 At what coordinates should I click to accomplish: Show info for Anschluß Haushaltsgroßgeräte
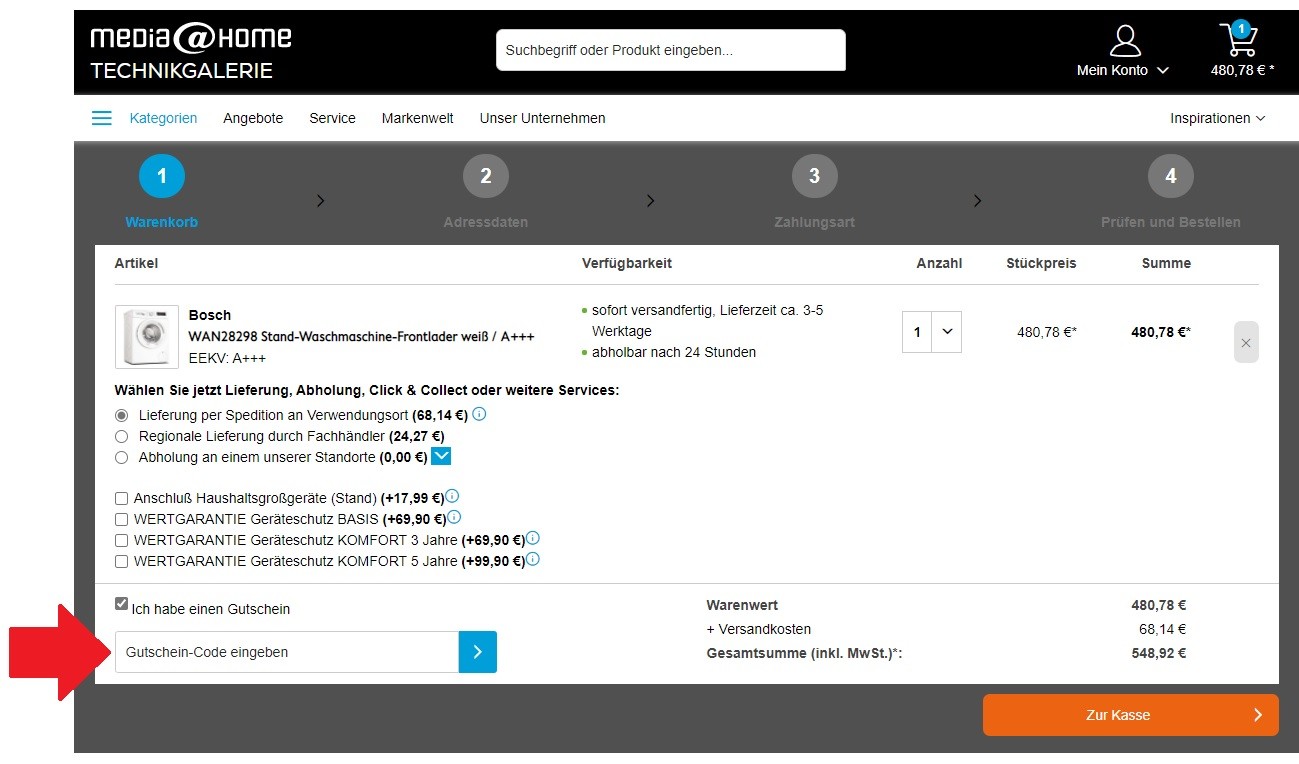click(452, 496)
